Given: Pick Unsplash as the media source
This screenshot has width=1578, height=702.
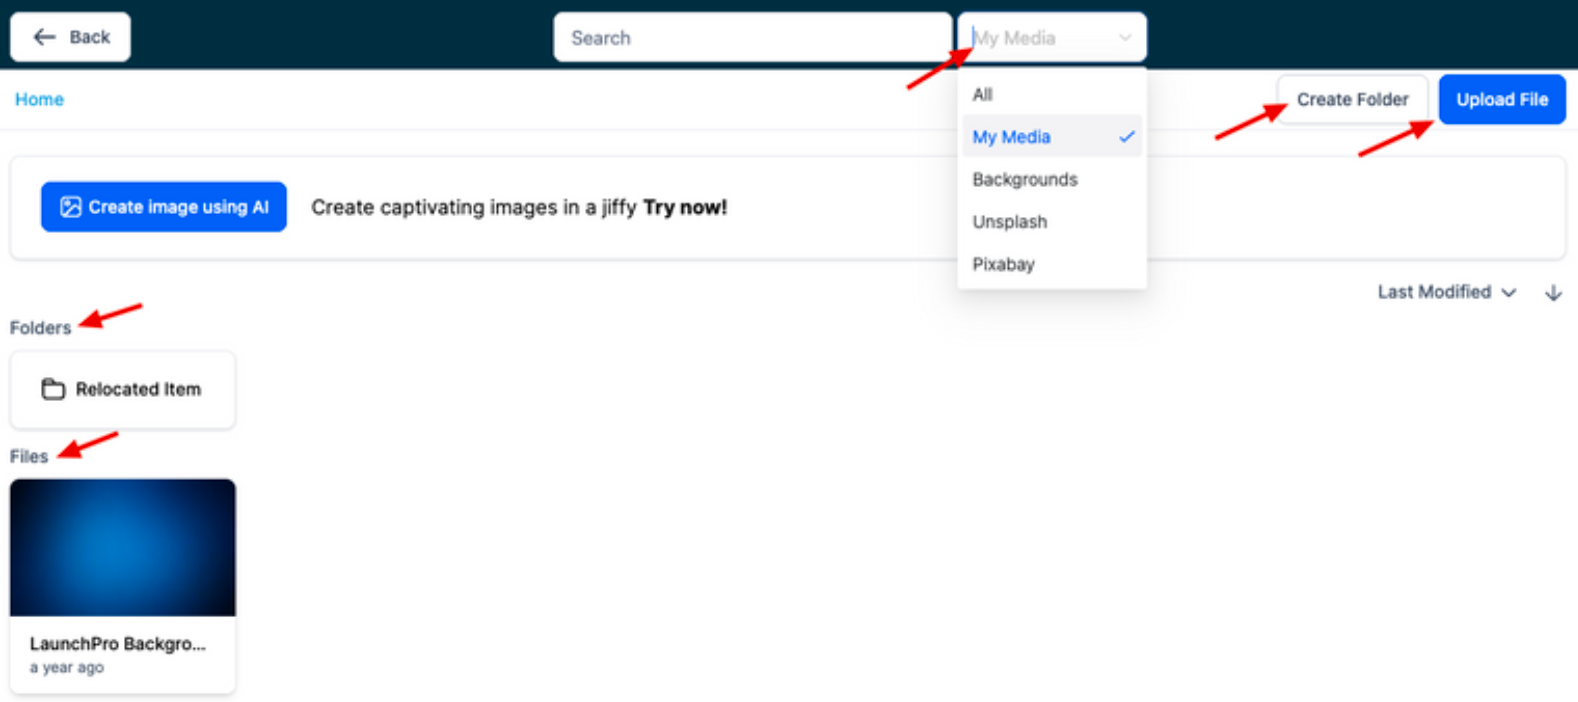Looking at the screenshot, I should coord(1052,221).
